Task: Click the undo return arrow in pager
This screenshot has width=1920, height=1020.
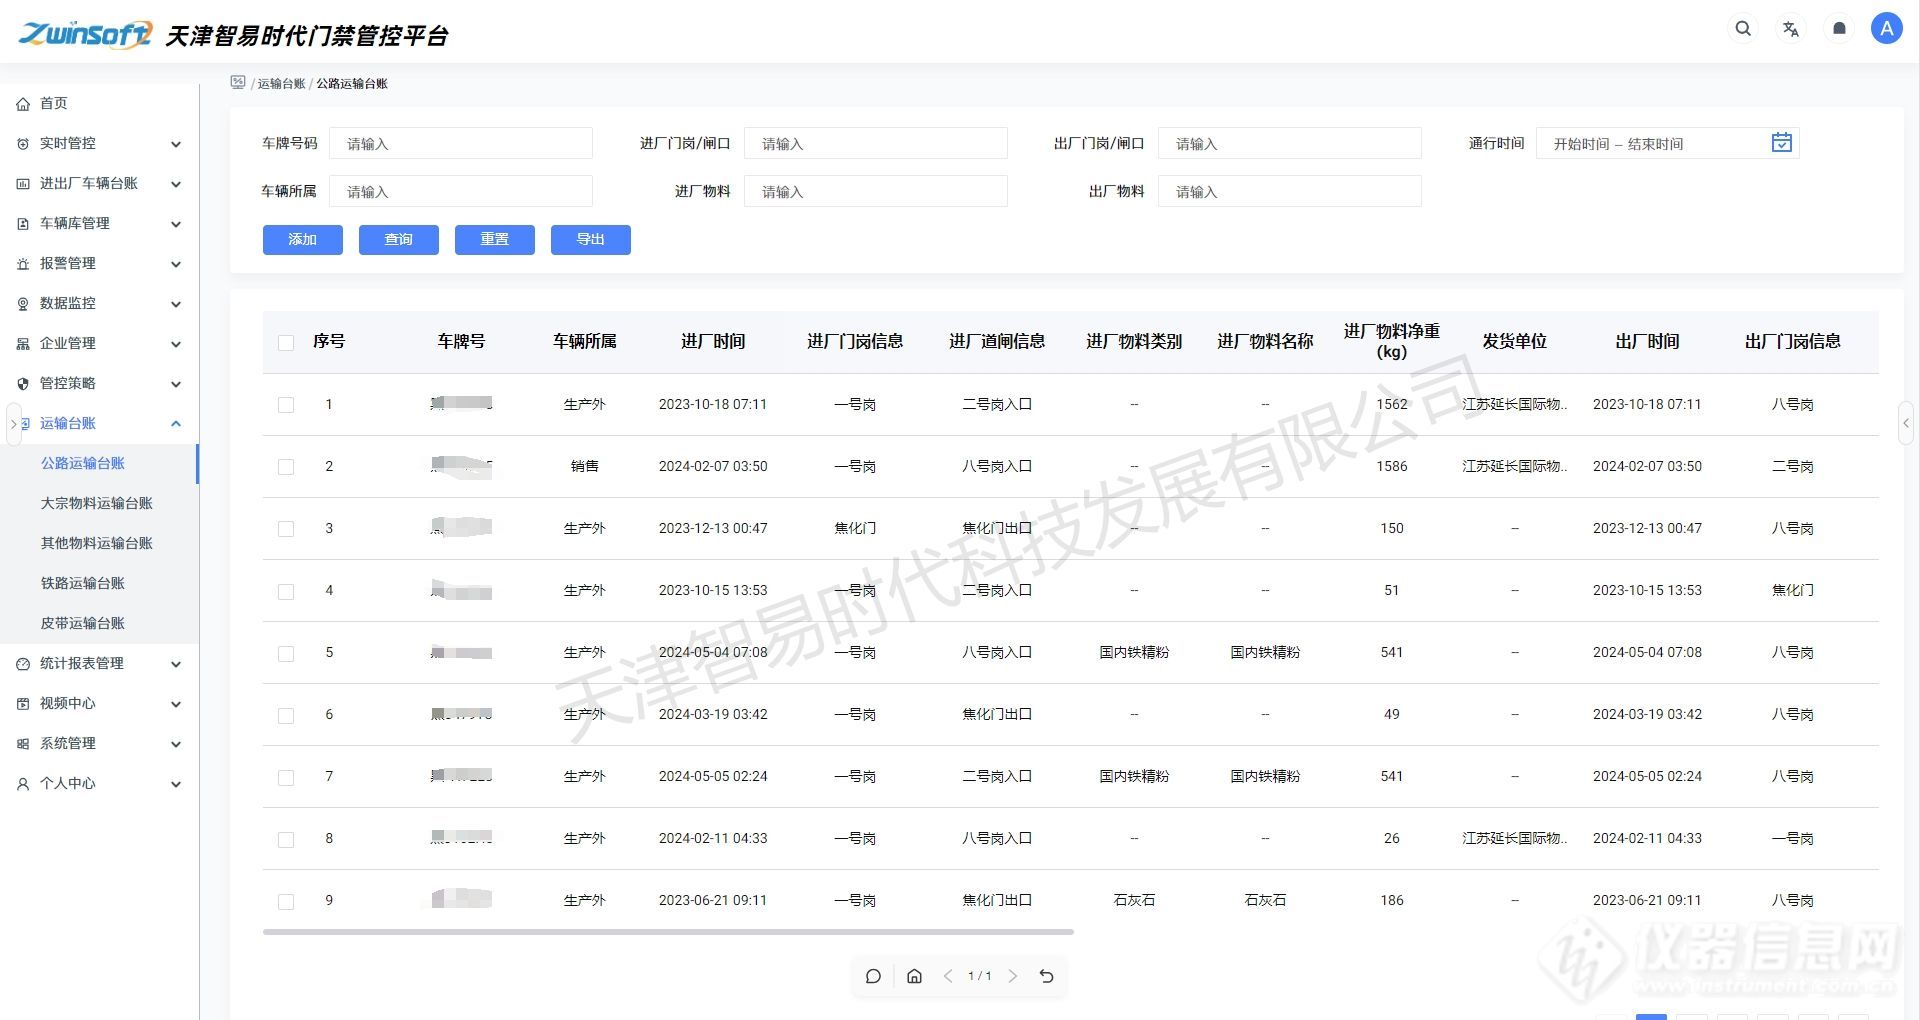Action: pos(1046,976)
